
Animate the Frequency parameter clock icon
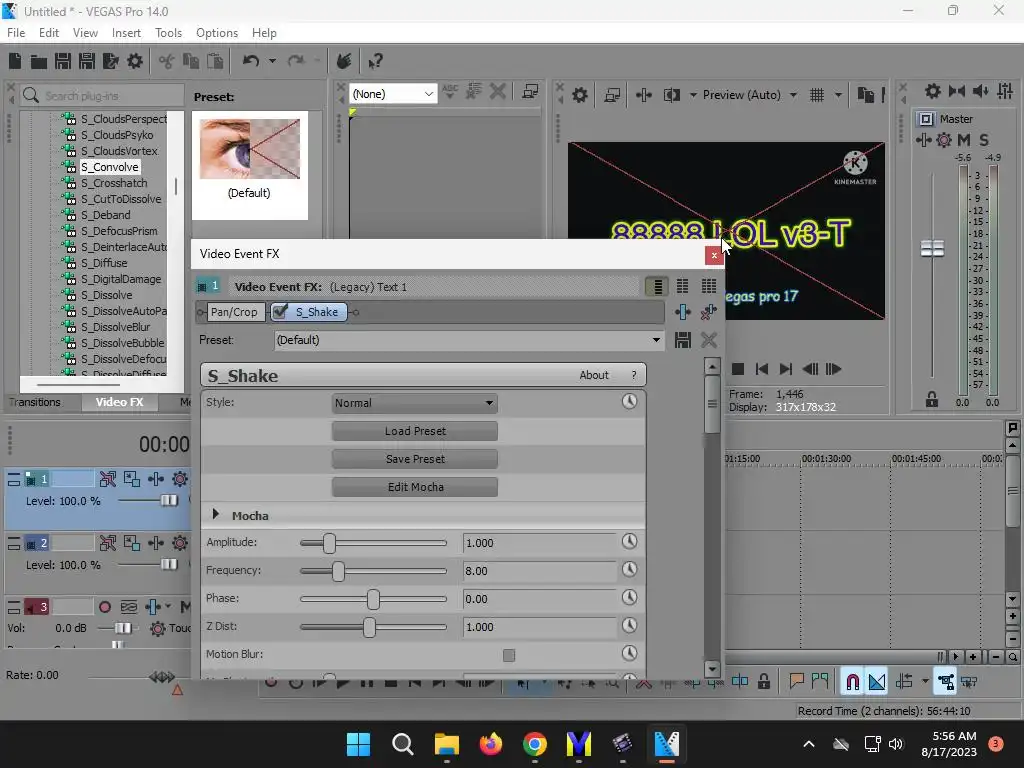click(629, 569)
